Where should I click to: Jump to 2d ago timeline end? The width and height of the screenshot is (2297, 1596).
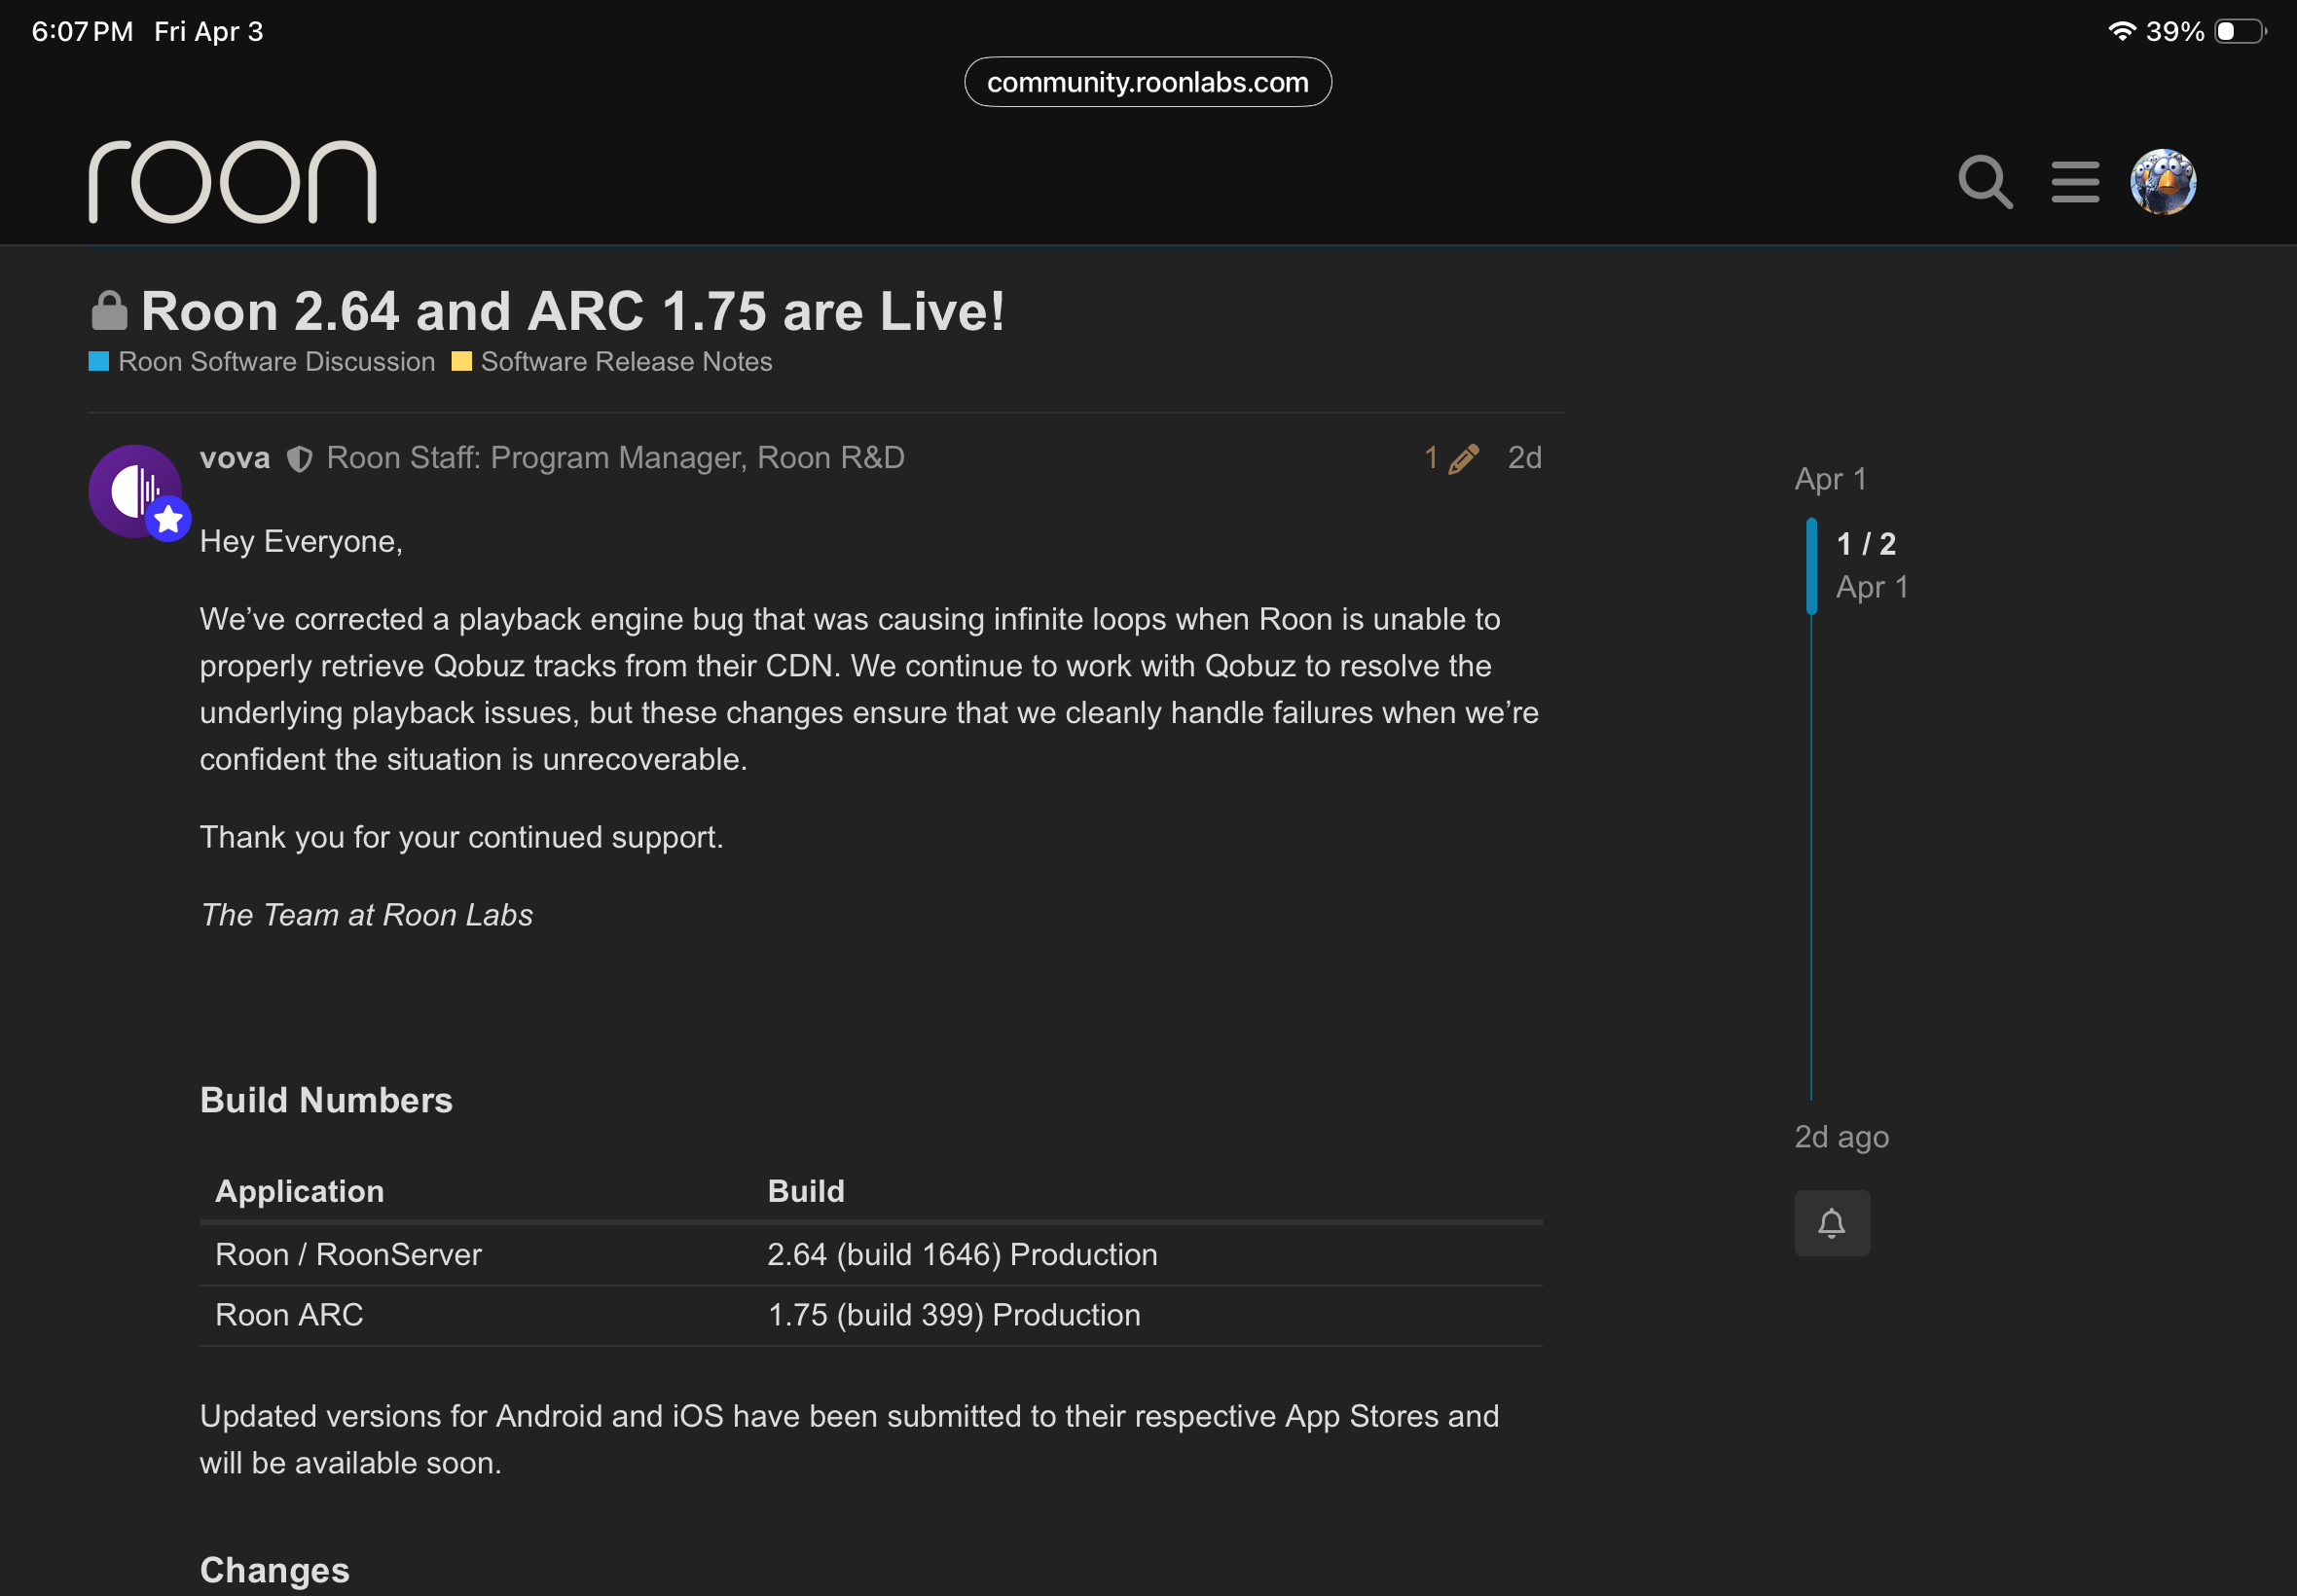click(x=1841, y=1137)
